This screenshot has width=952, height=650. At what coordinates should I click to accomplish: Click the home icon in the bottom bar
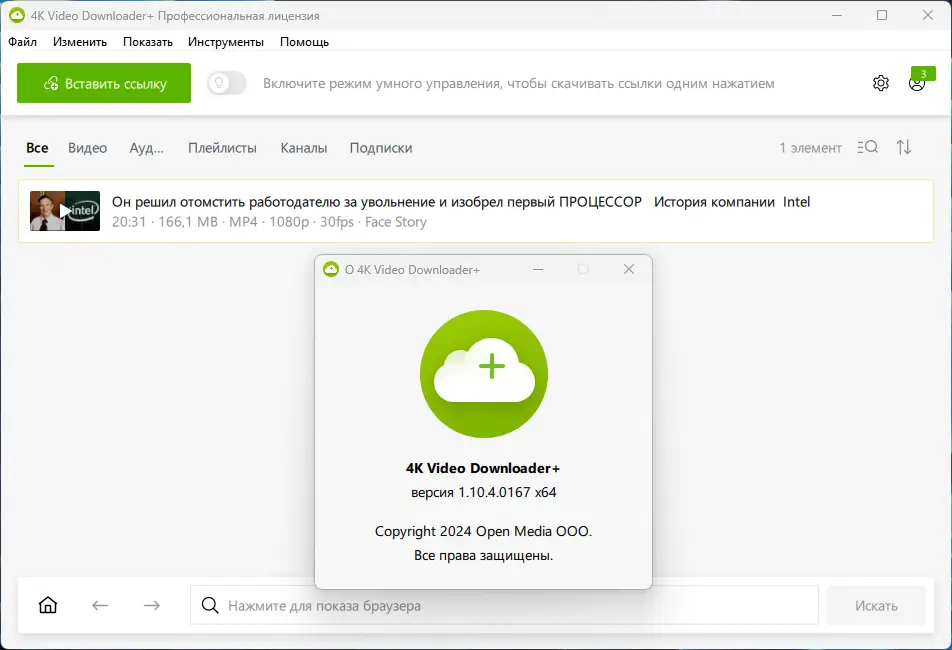47,605
